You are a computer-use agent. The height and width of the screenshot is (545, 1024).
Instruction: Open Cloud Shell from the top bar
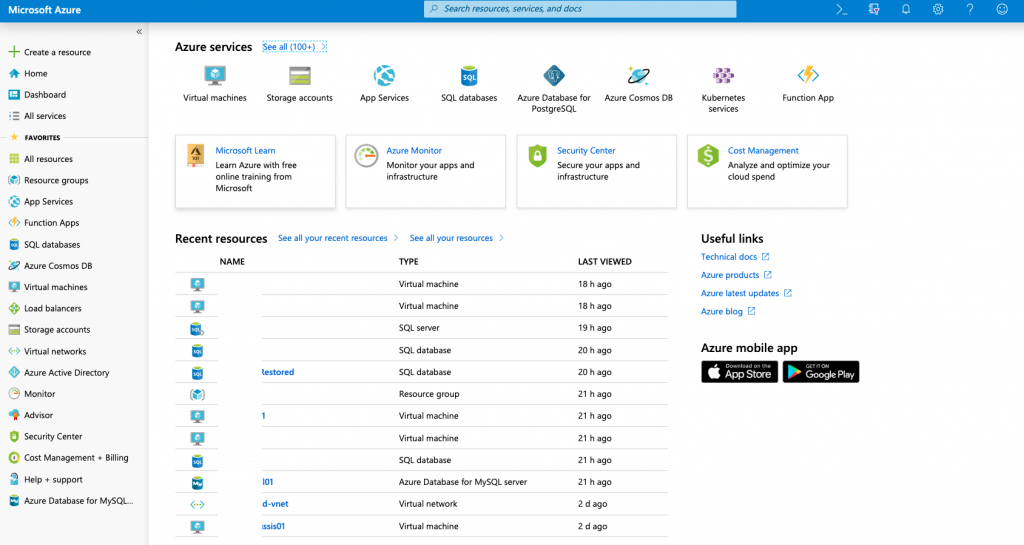coord(842,9)
